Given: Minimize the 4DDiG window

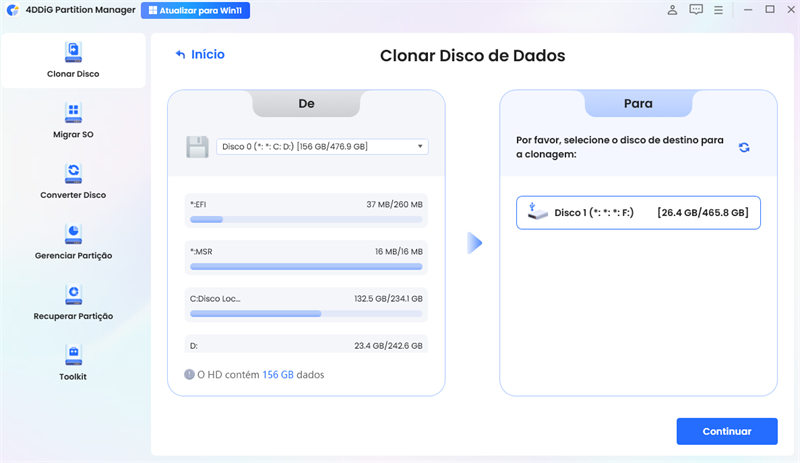Looking at the screenshot, I should 748,10.
